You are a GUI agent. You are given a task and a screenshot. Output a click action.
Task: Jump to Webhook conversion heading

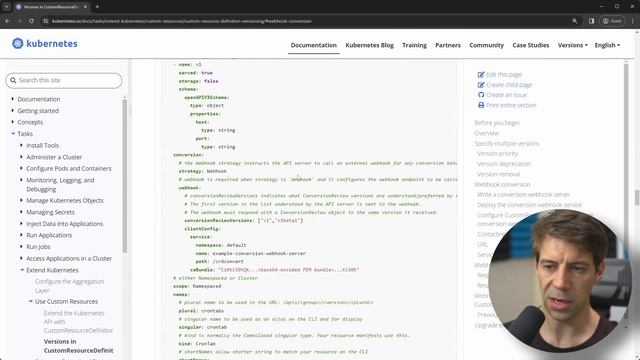tap(502, 184)
